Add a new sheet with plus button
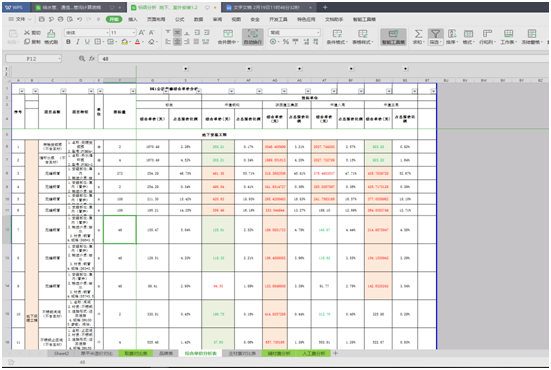551x370 pixels. [x=335, y=353]
